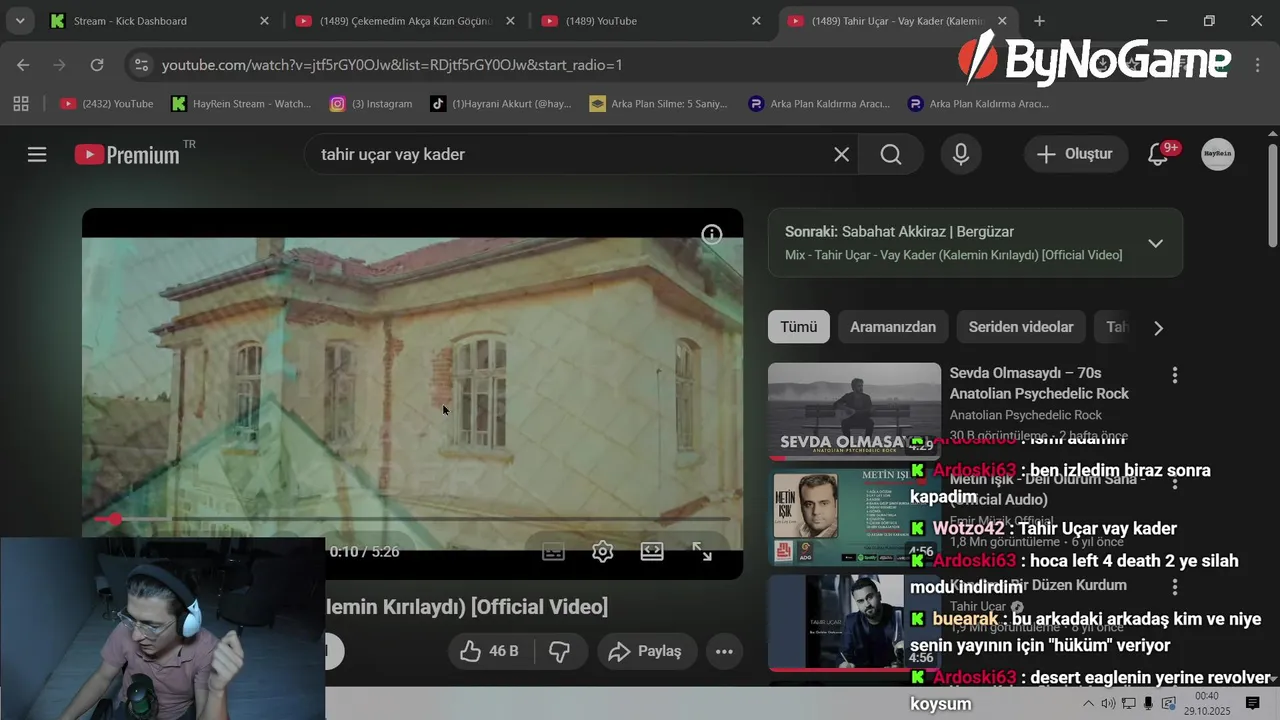The height and width of the screenshot is (720, 1280).
Task: Open options for Sevda Olmasaydı video
Action: tap(1175, 375)
